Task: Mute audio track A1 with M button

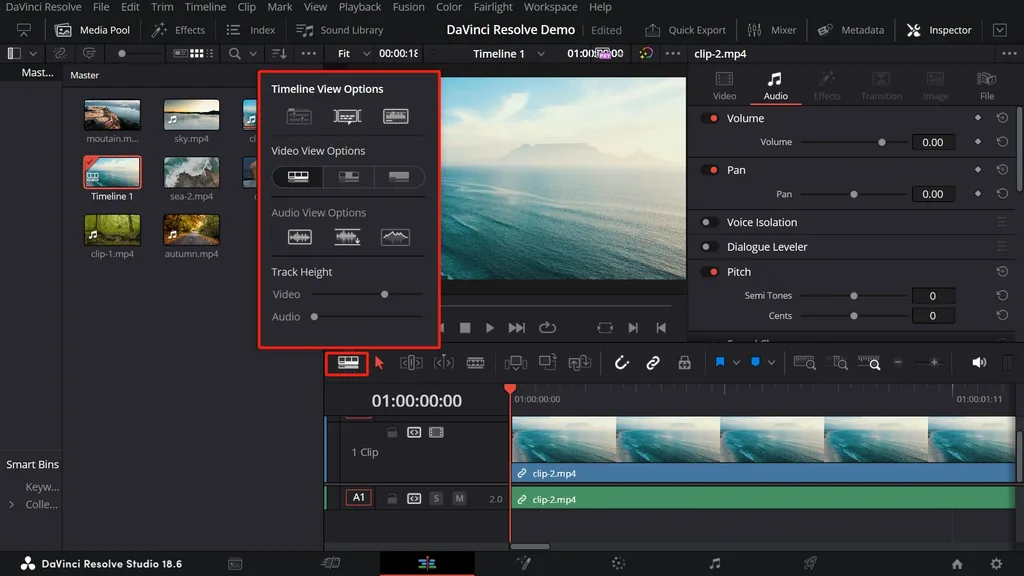Action: (x=459, y=498)
